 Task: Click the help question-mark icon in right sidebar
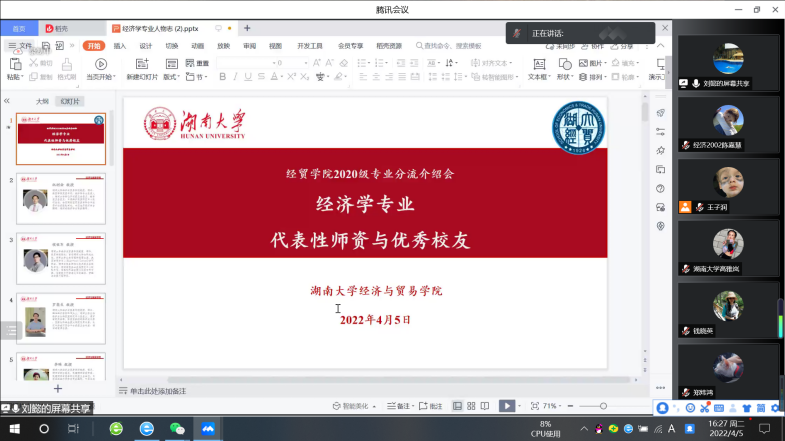(660, 189)
